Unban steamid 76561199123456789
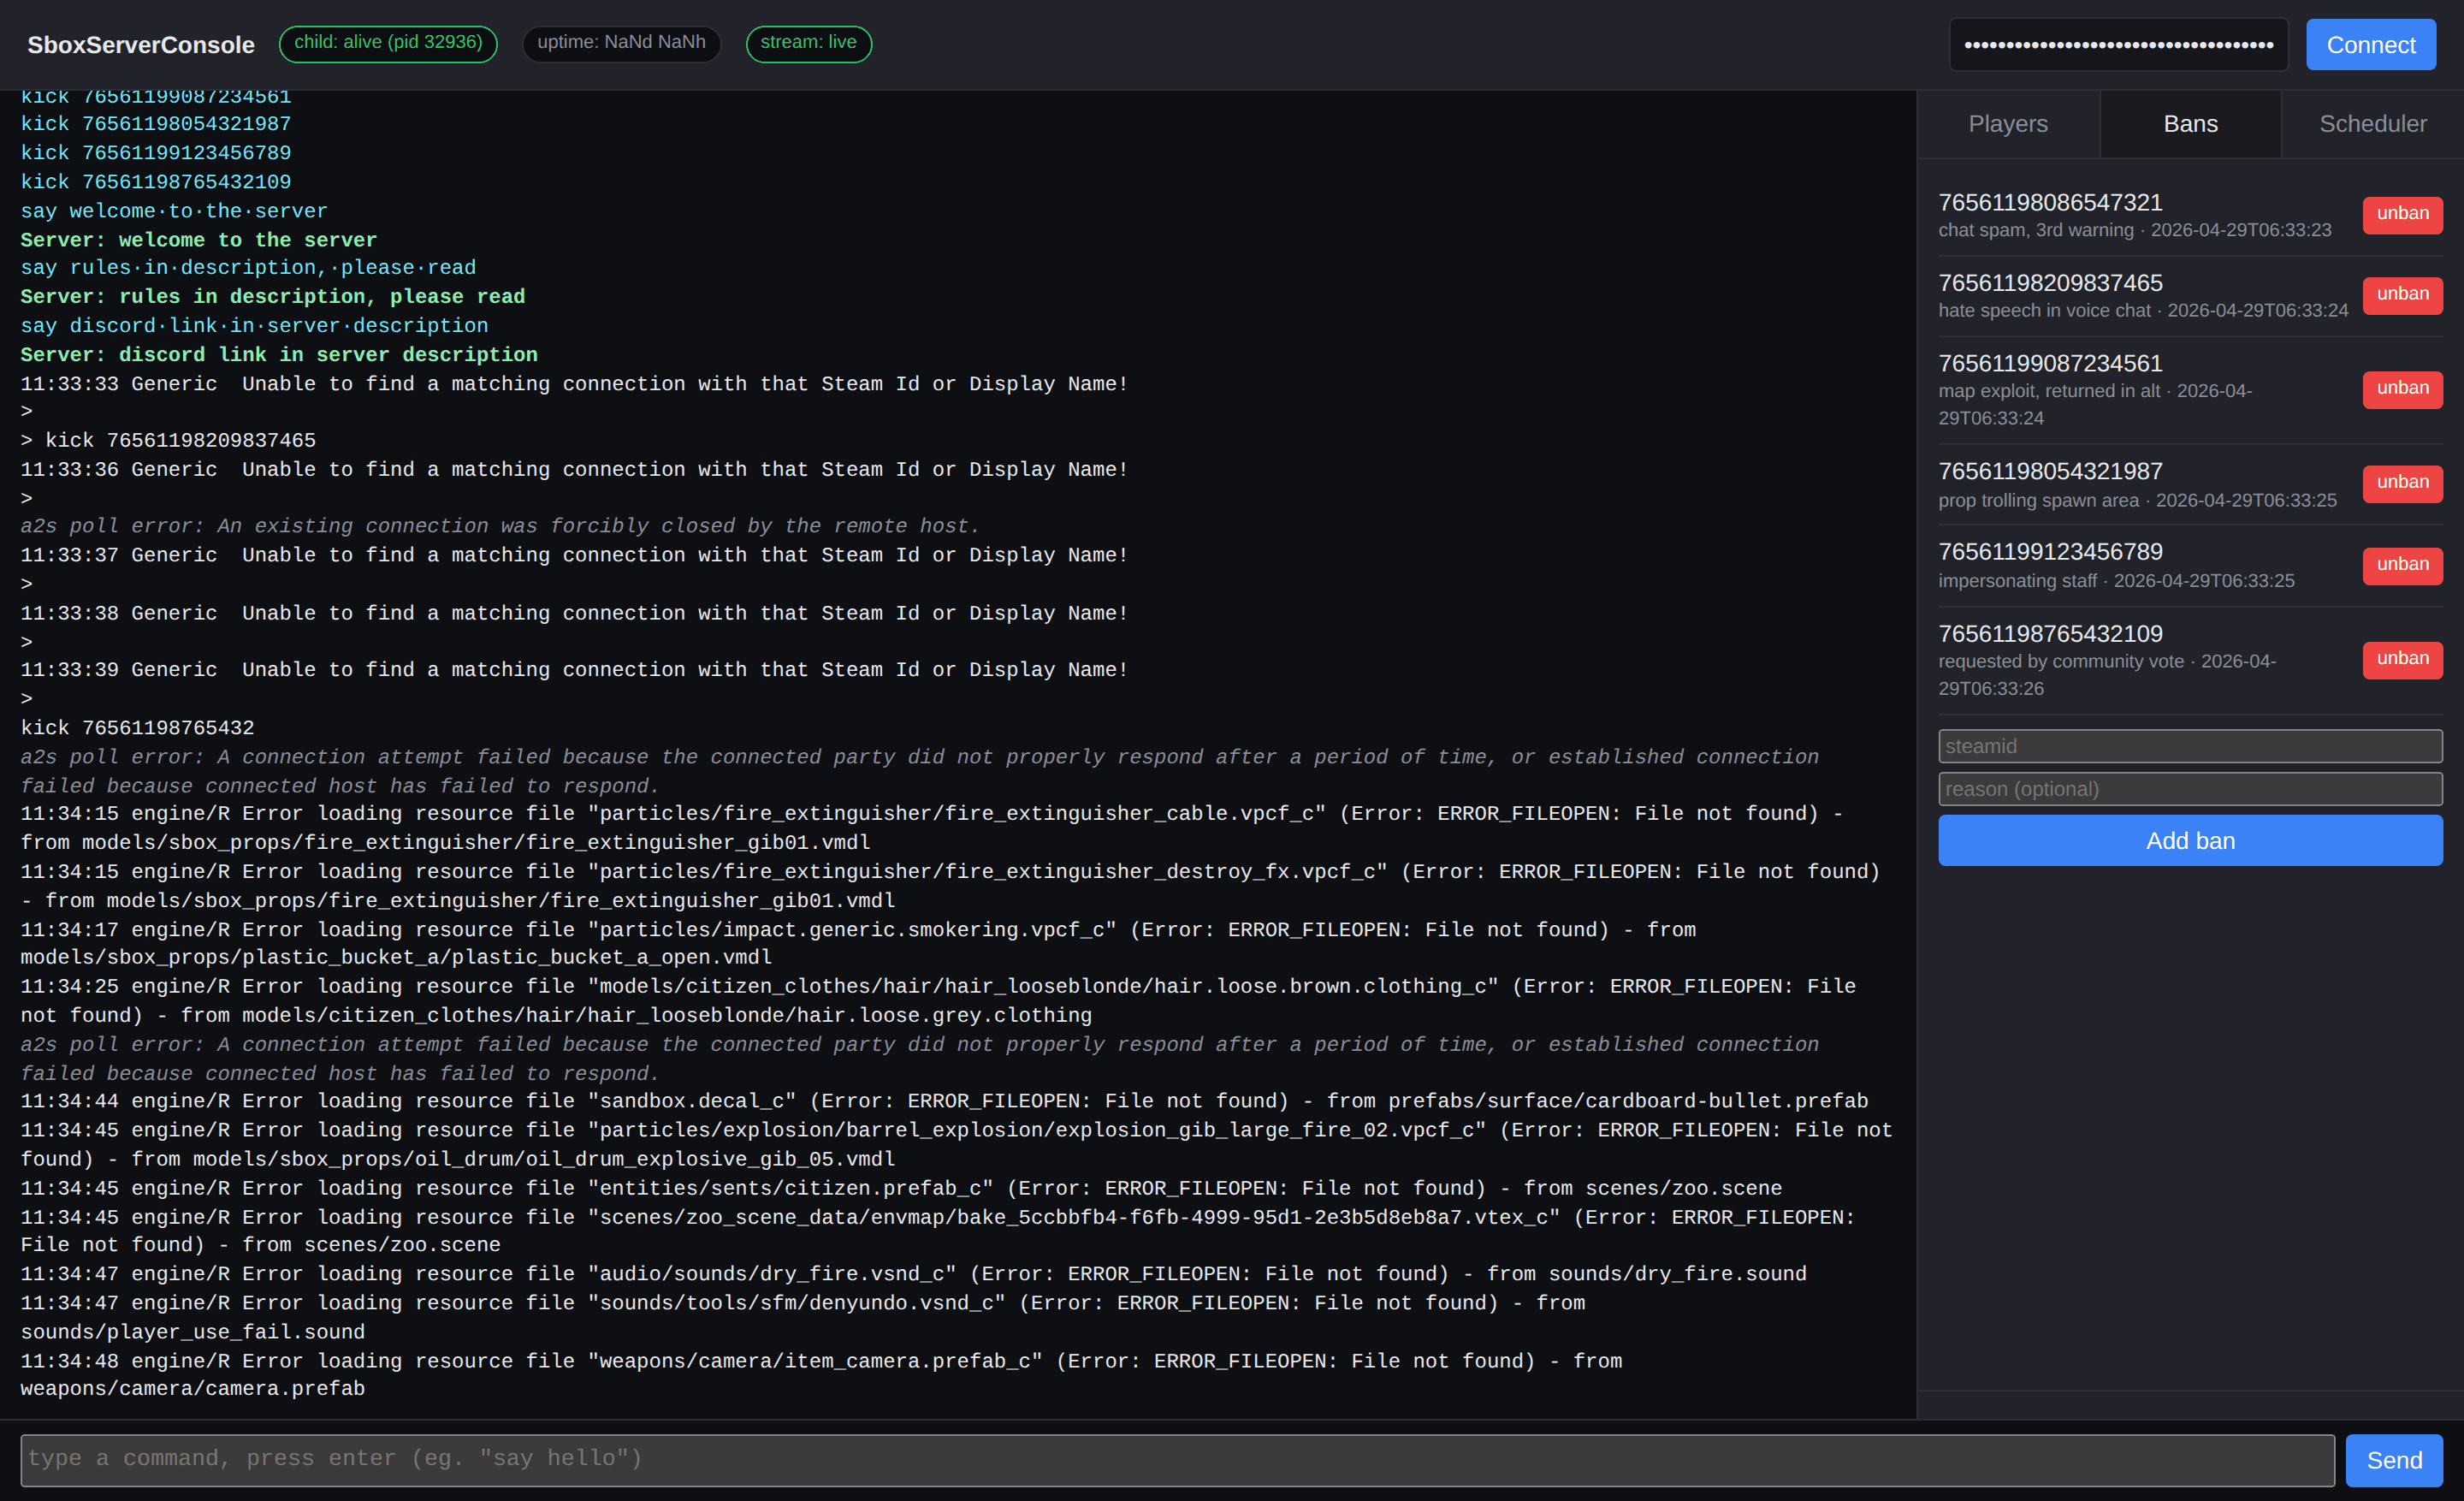This screenshot has height=1501, width=2464. tap(2402, 565)
